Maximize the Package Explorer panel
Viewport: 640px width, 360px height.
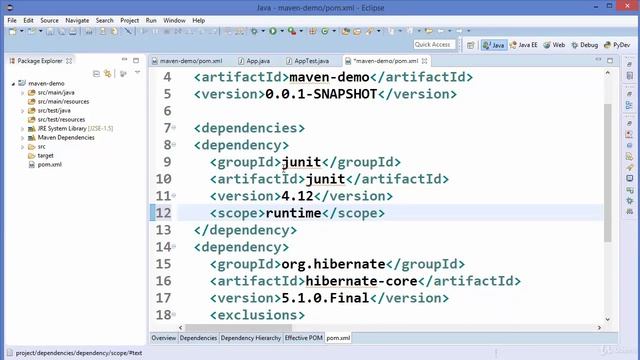[136, 60]
